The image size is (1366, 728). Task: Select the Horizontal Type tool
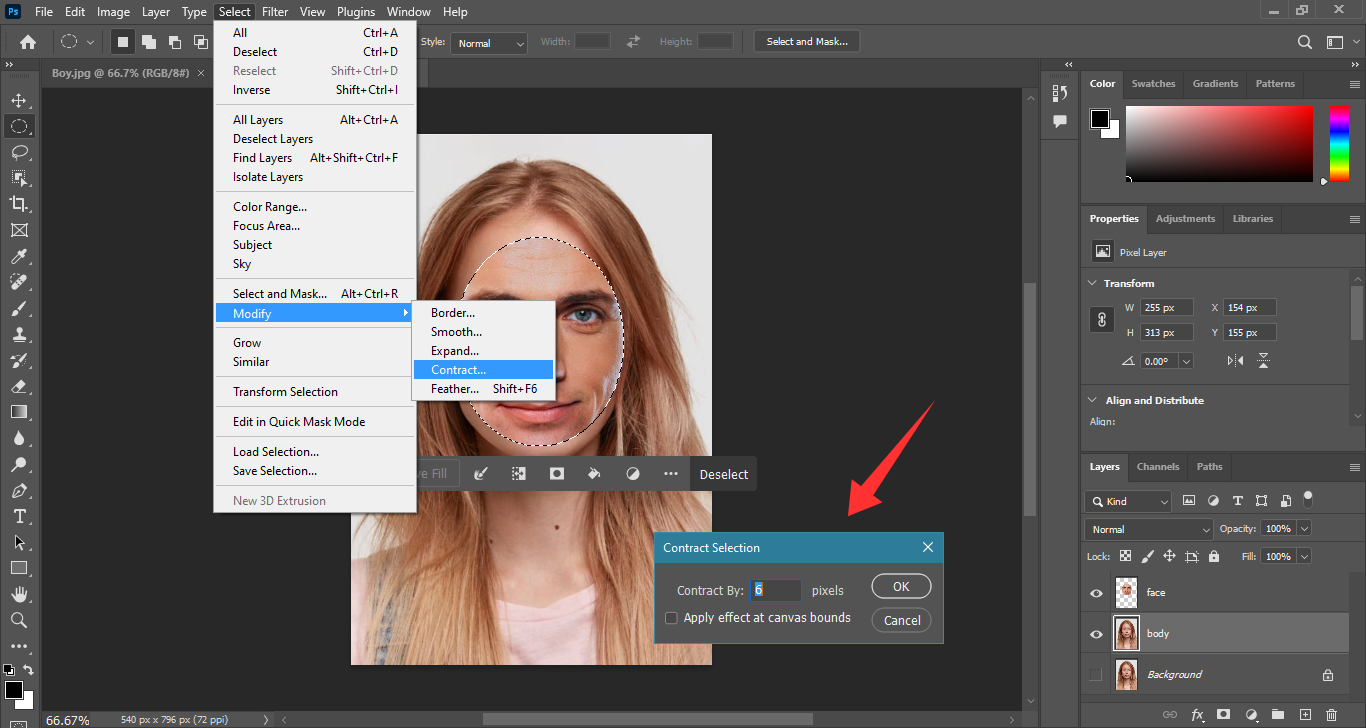pyautogui.click(x=19, y=516)
